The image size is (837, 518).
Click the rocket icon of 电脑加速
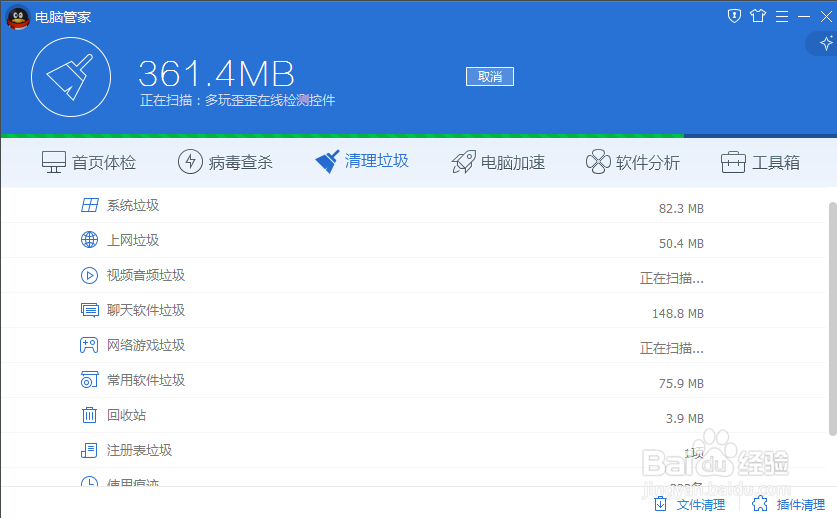pos(463,162)
